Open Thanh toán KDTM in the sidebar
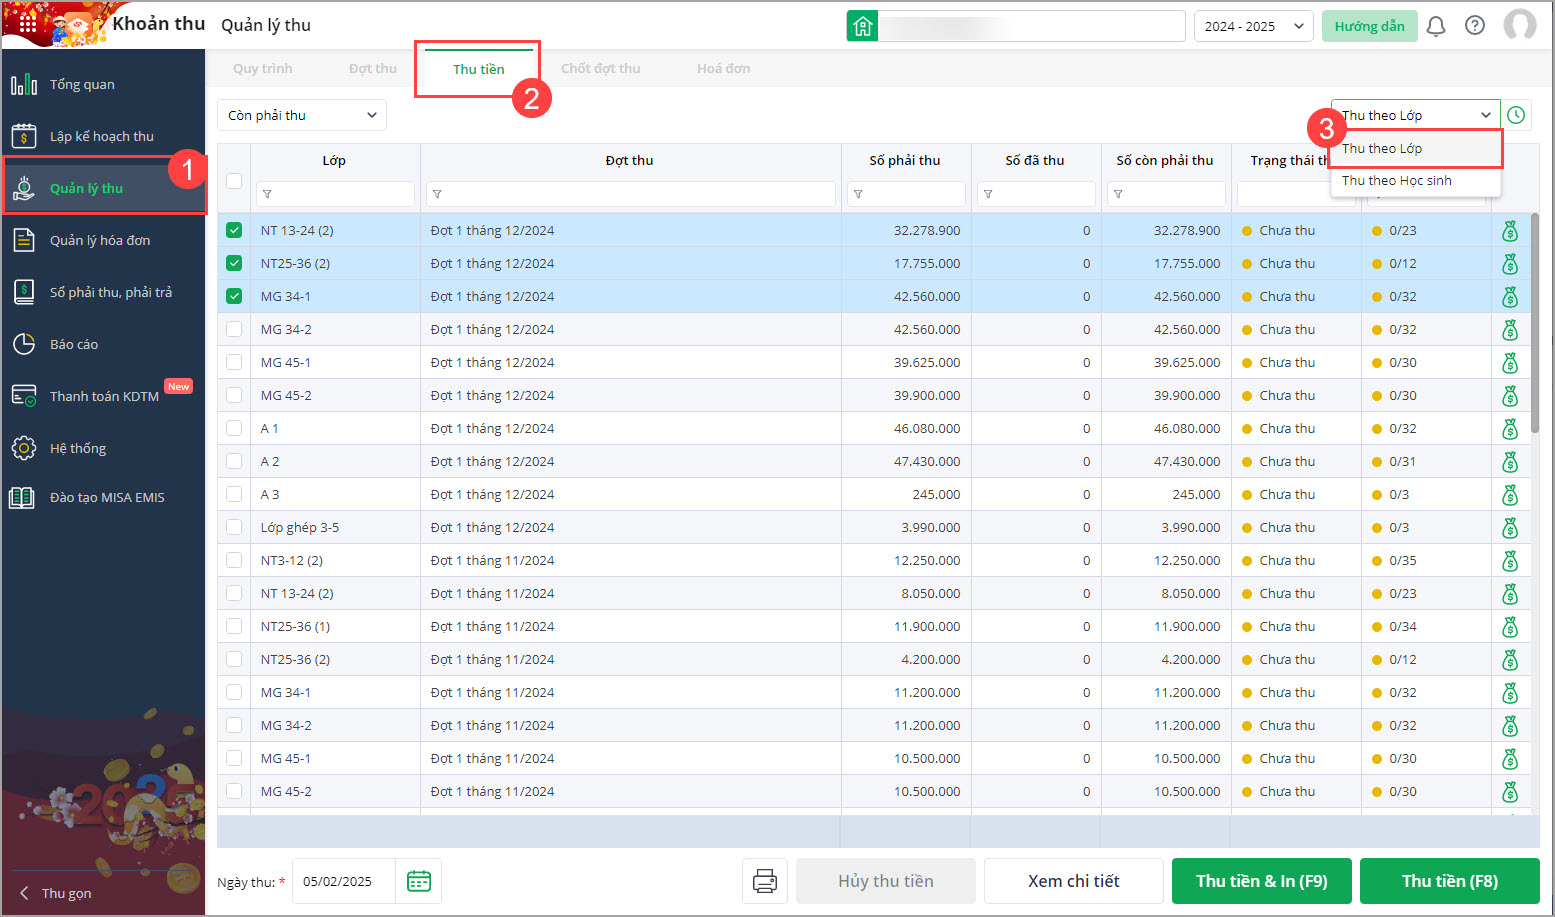The width and height of the screenshot is (1555, 917). coord(103,396)
